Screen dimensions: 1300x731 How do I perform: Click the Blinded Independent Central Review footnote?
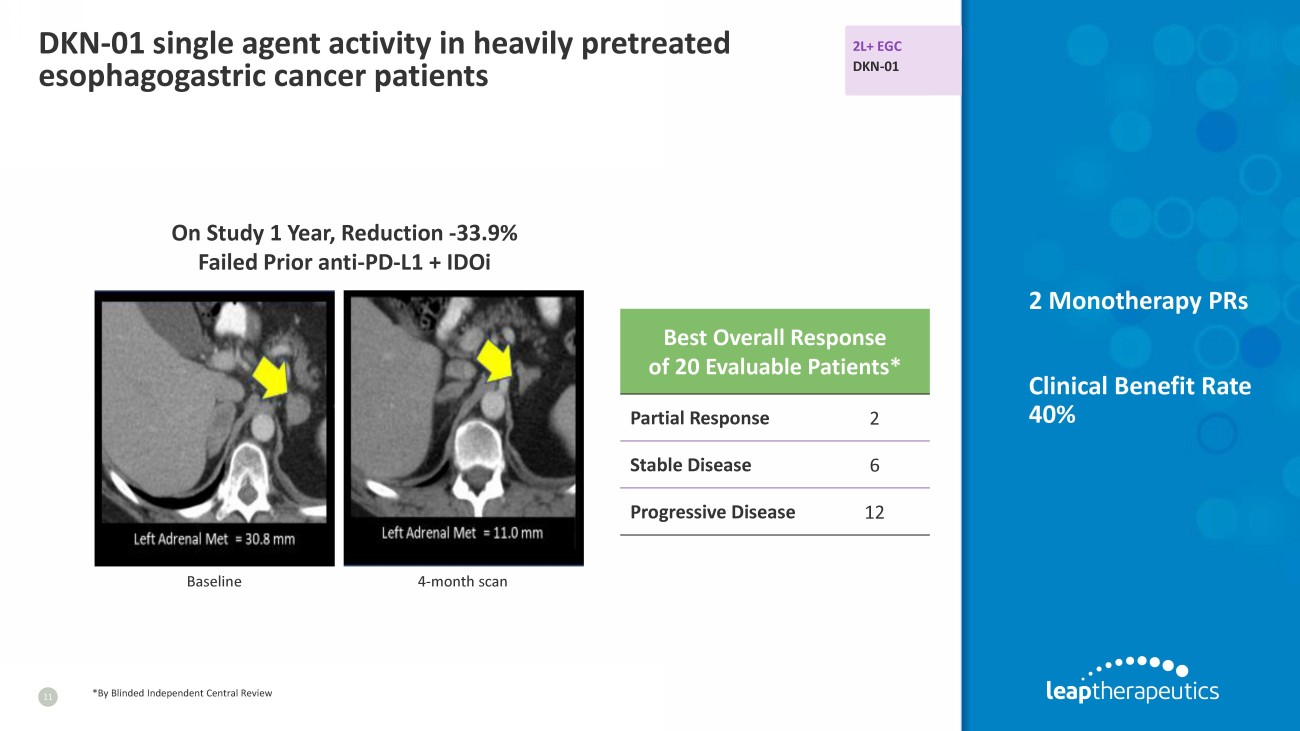(181, 693)
